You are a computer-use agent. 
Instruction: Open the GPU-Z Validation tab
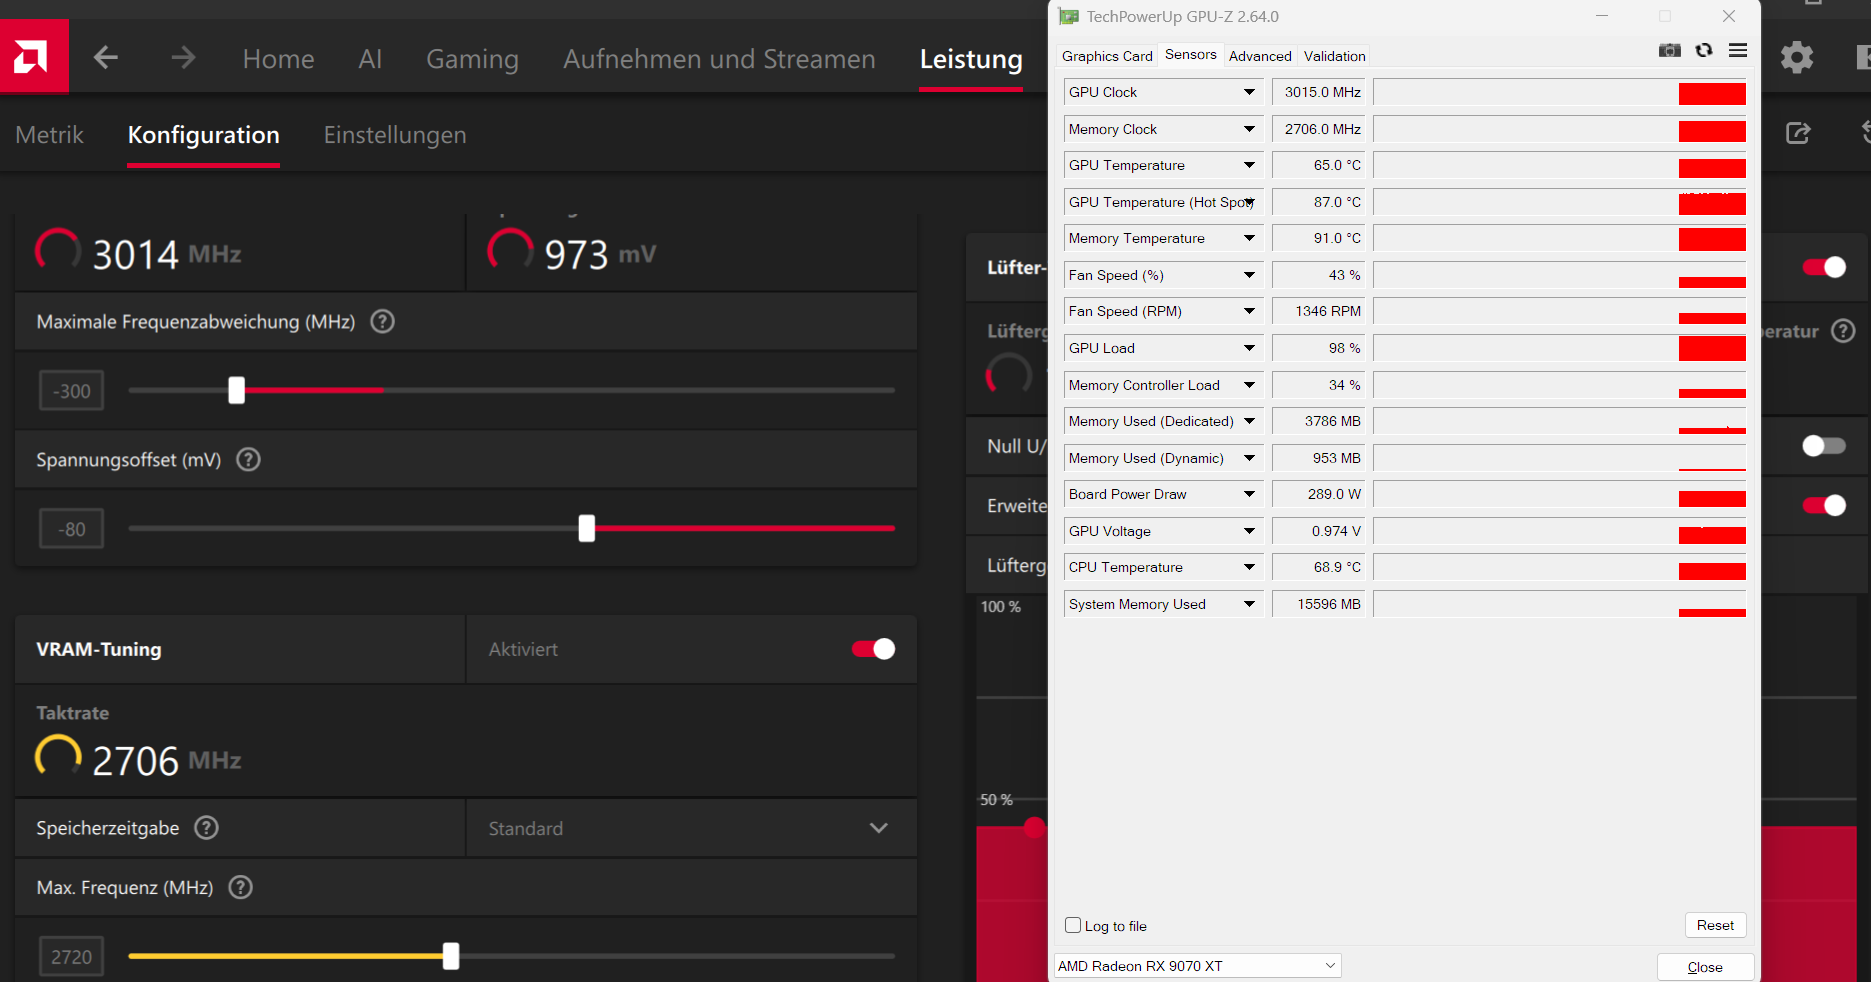click(1334, 56)
